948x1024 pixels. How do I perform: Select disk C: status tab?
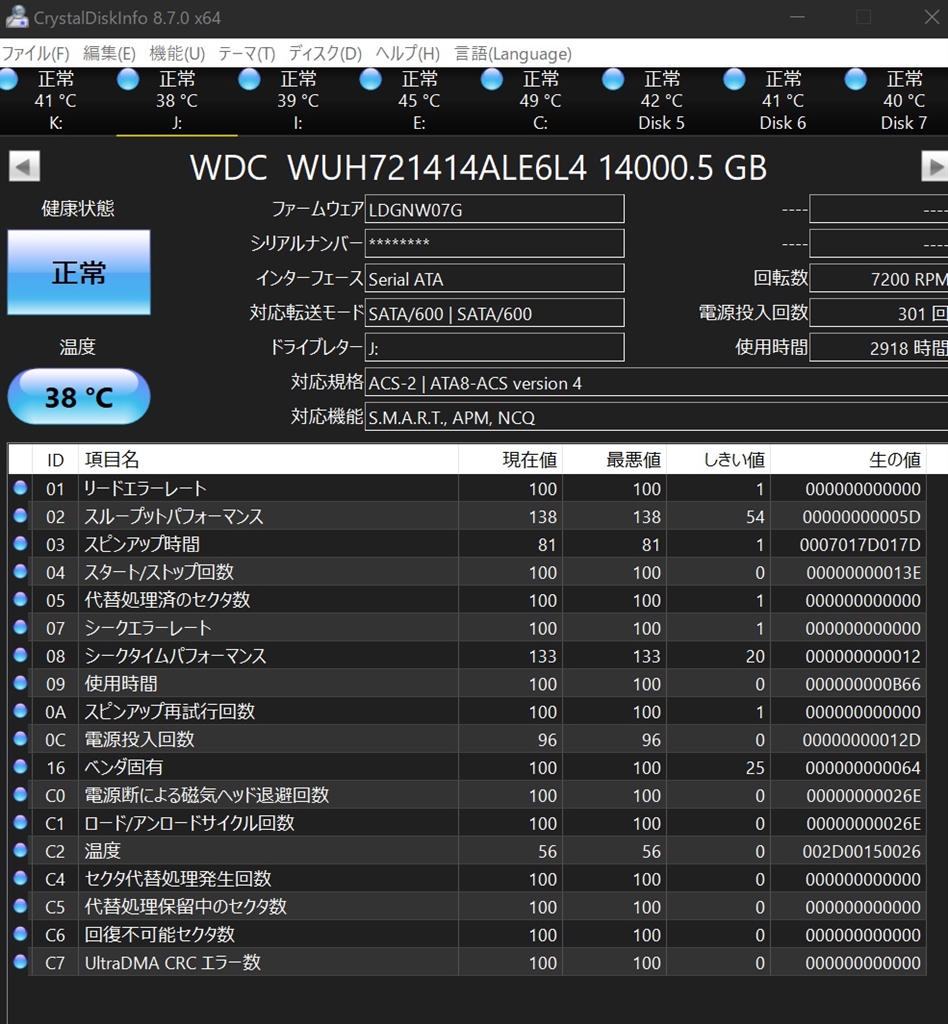tap(541, 101)
